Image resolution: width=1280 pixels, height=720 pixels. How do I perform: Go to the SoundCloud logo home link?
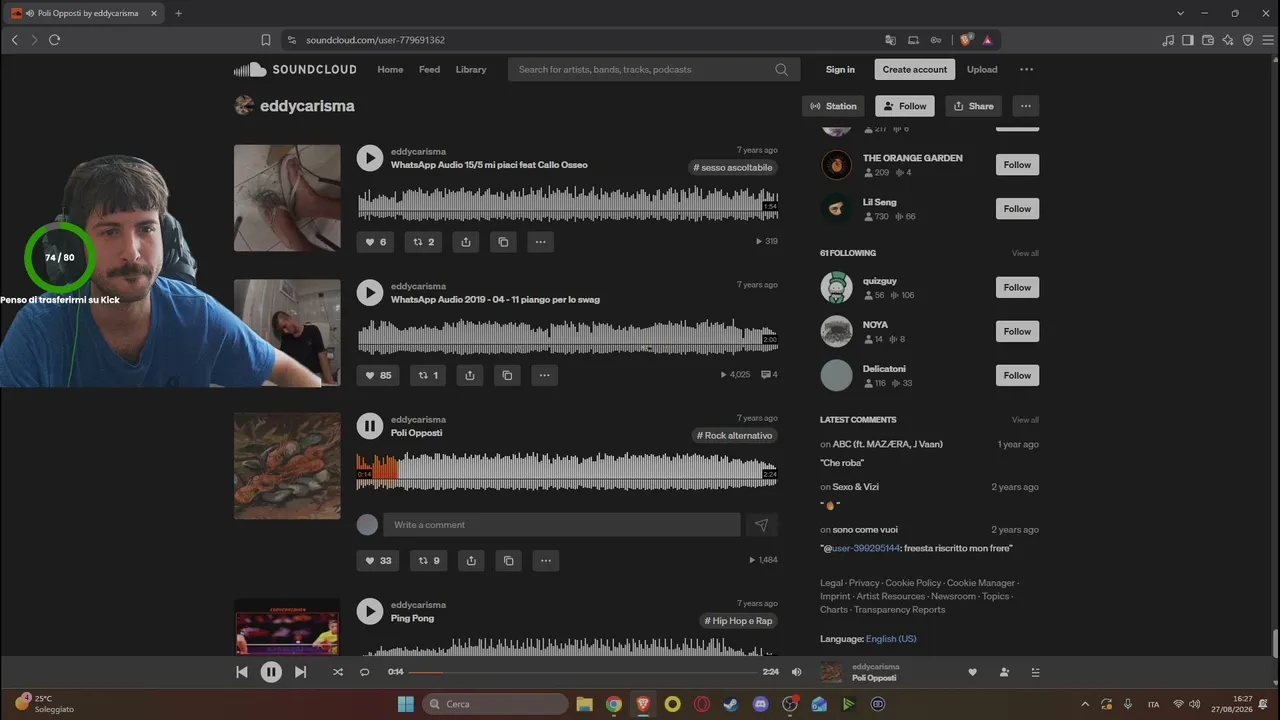[295, 70]
